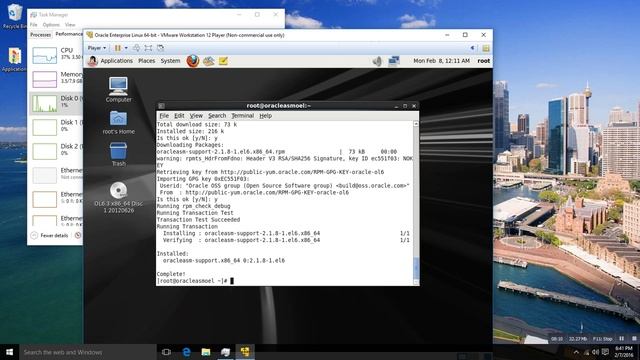Open the Player menu dropdown in VMware
This screenshot has width=640, height=360.
click(97, 48)
